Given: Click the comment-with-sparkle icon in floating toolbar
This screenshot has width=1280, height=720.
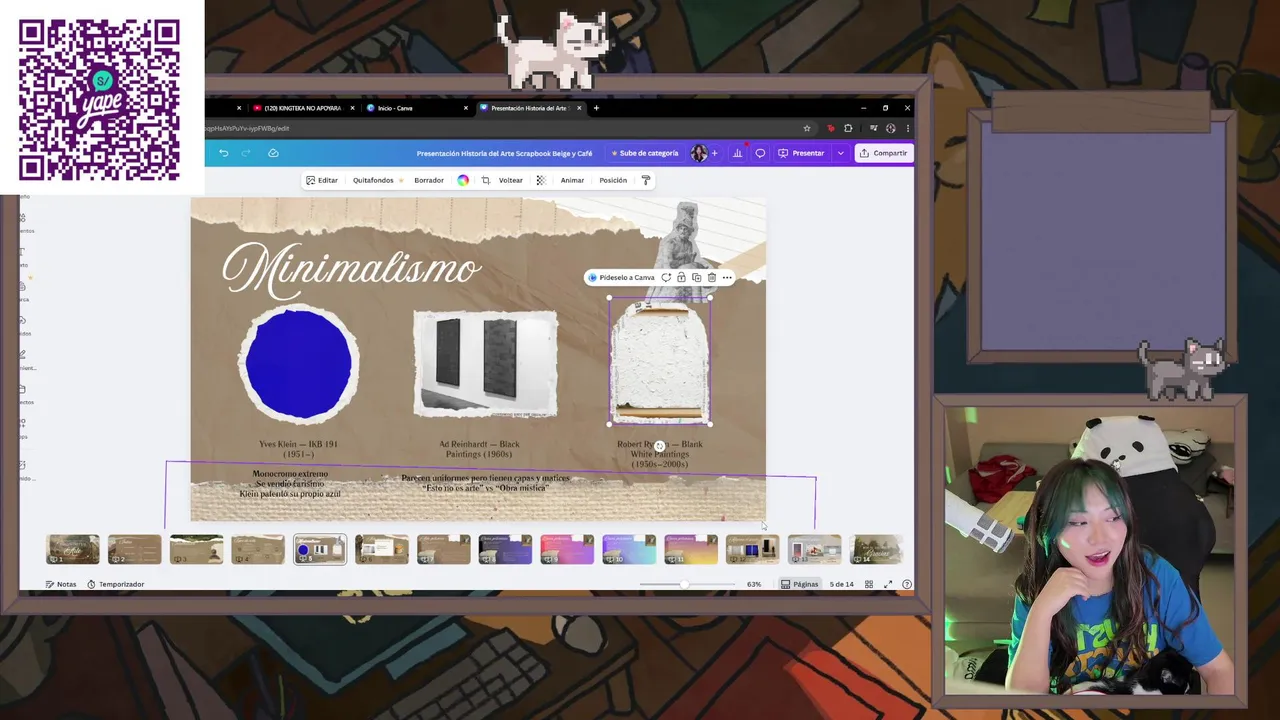Looking at the screenshot, I should click(666, 277).
